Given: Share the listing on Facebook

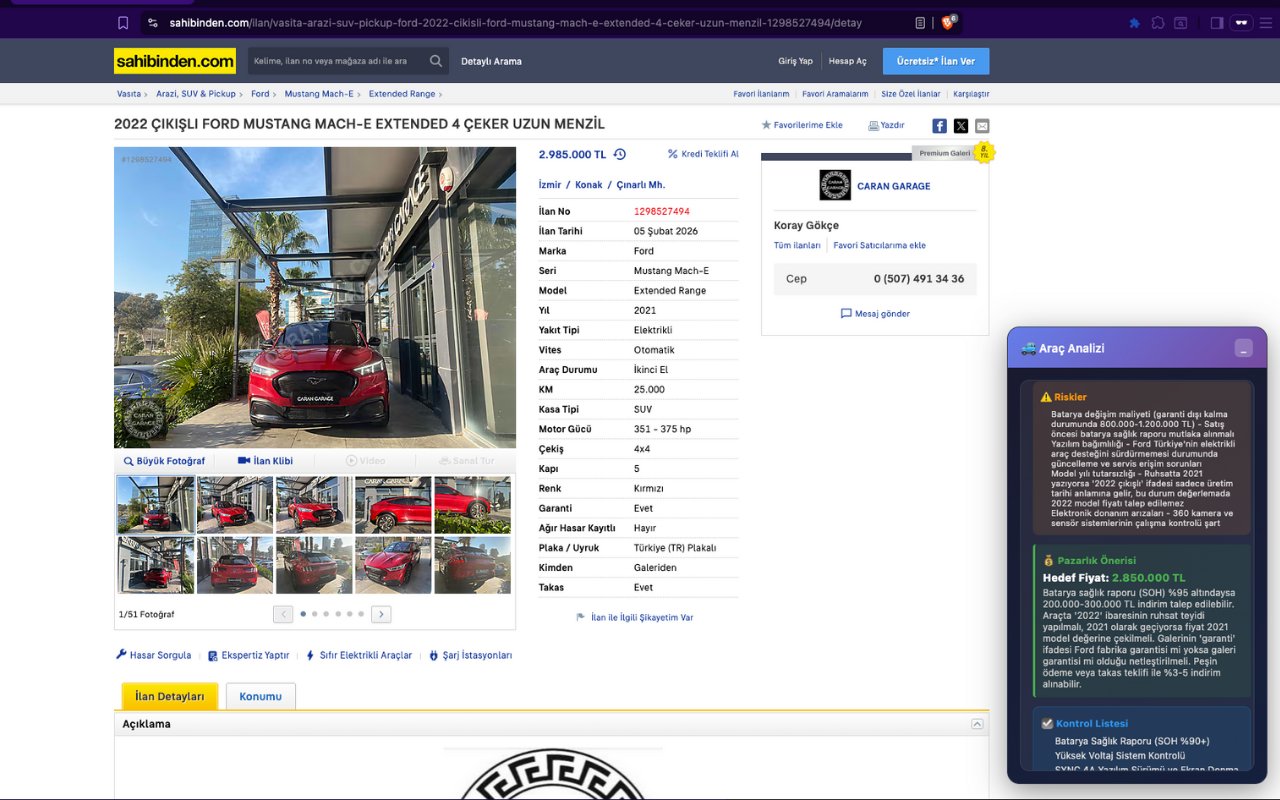Looking at the screenshot, I should [940, 126].
